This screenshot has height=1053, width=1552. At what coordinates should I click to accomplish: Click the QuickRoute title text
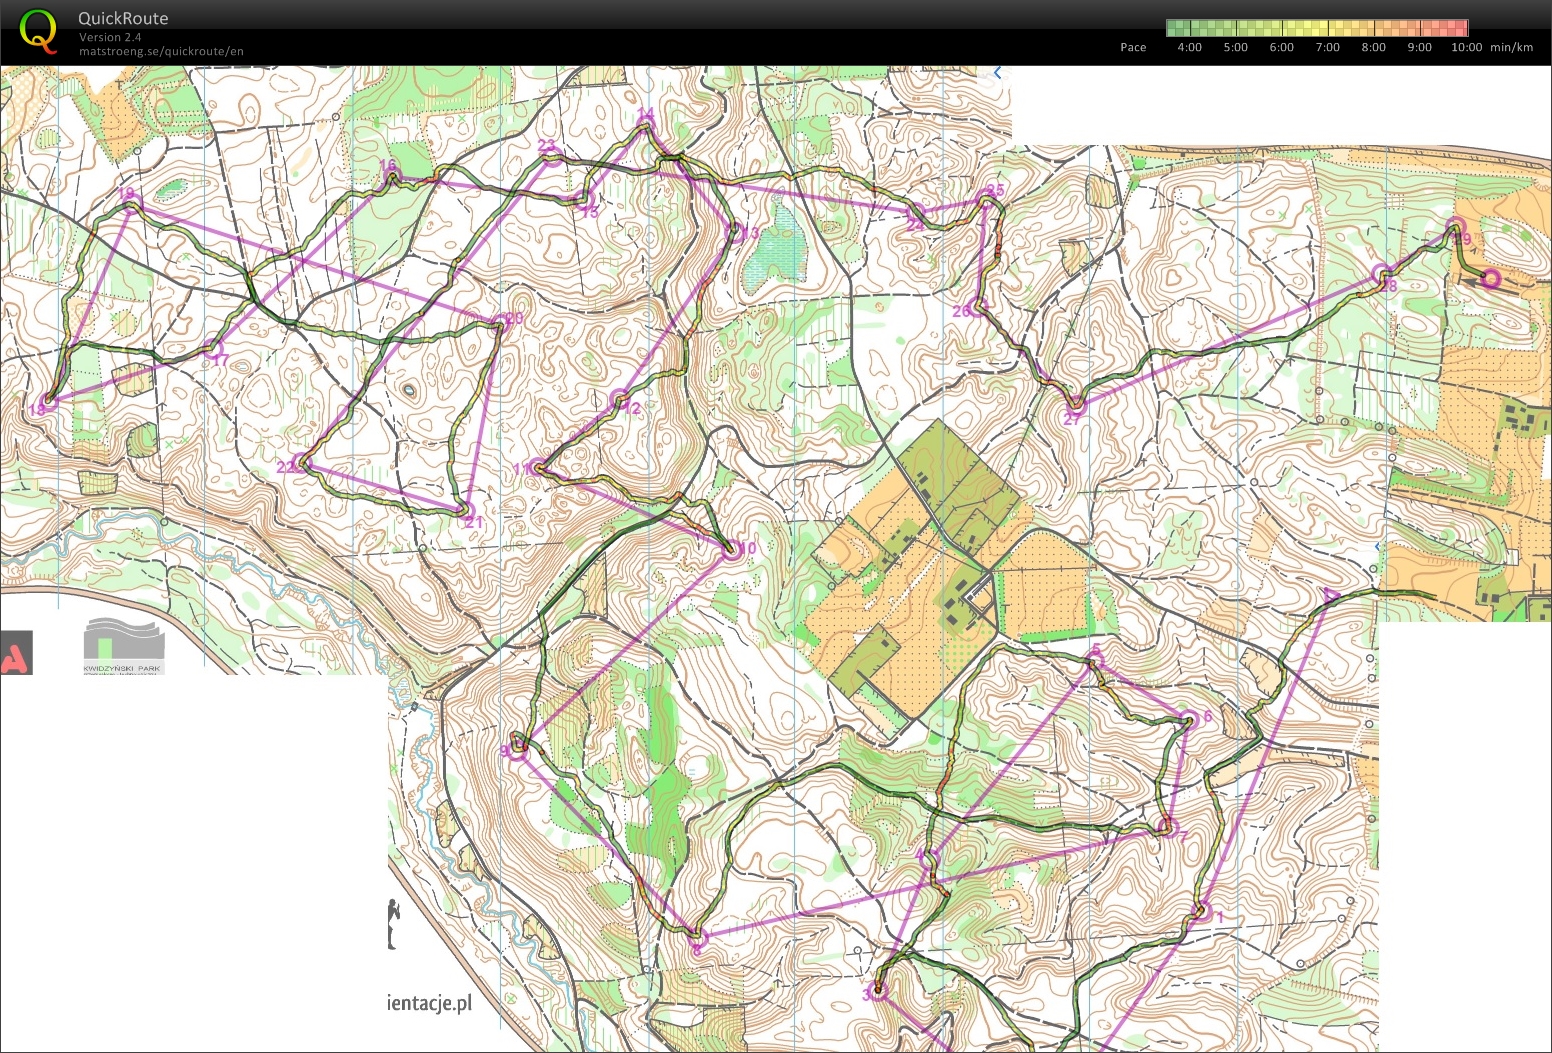(123, 18)
